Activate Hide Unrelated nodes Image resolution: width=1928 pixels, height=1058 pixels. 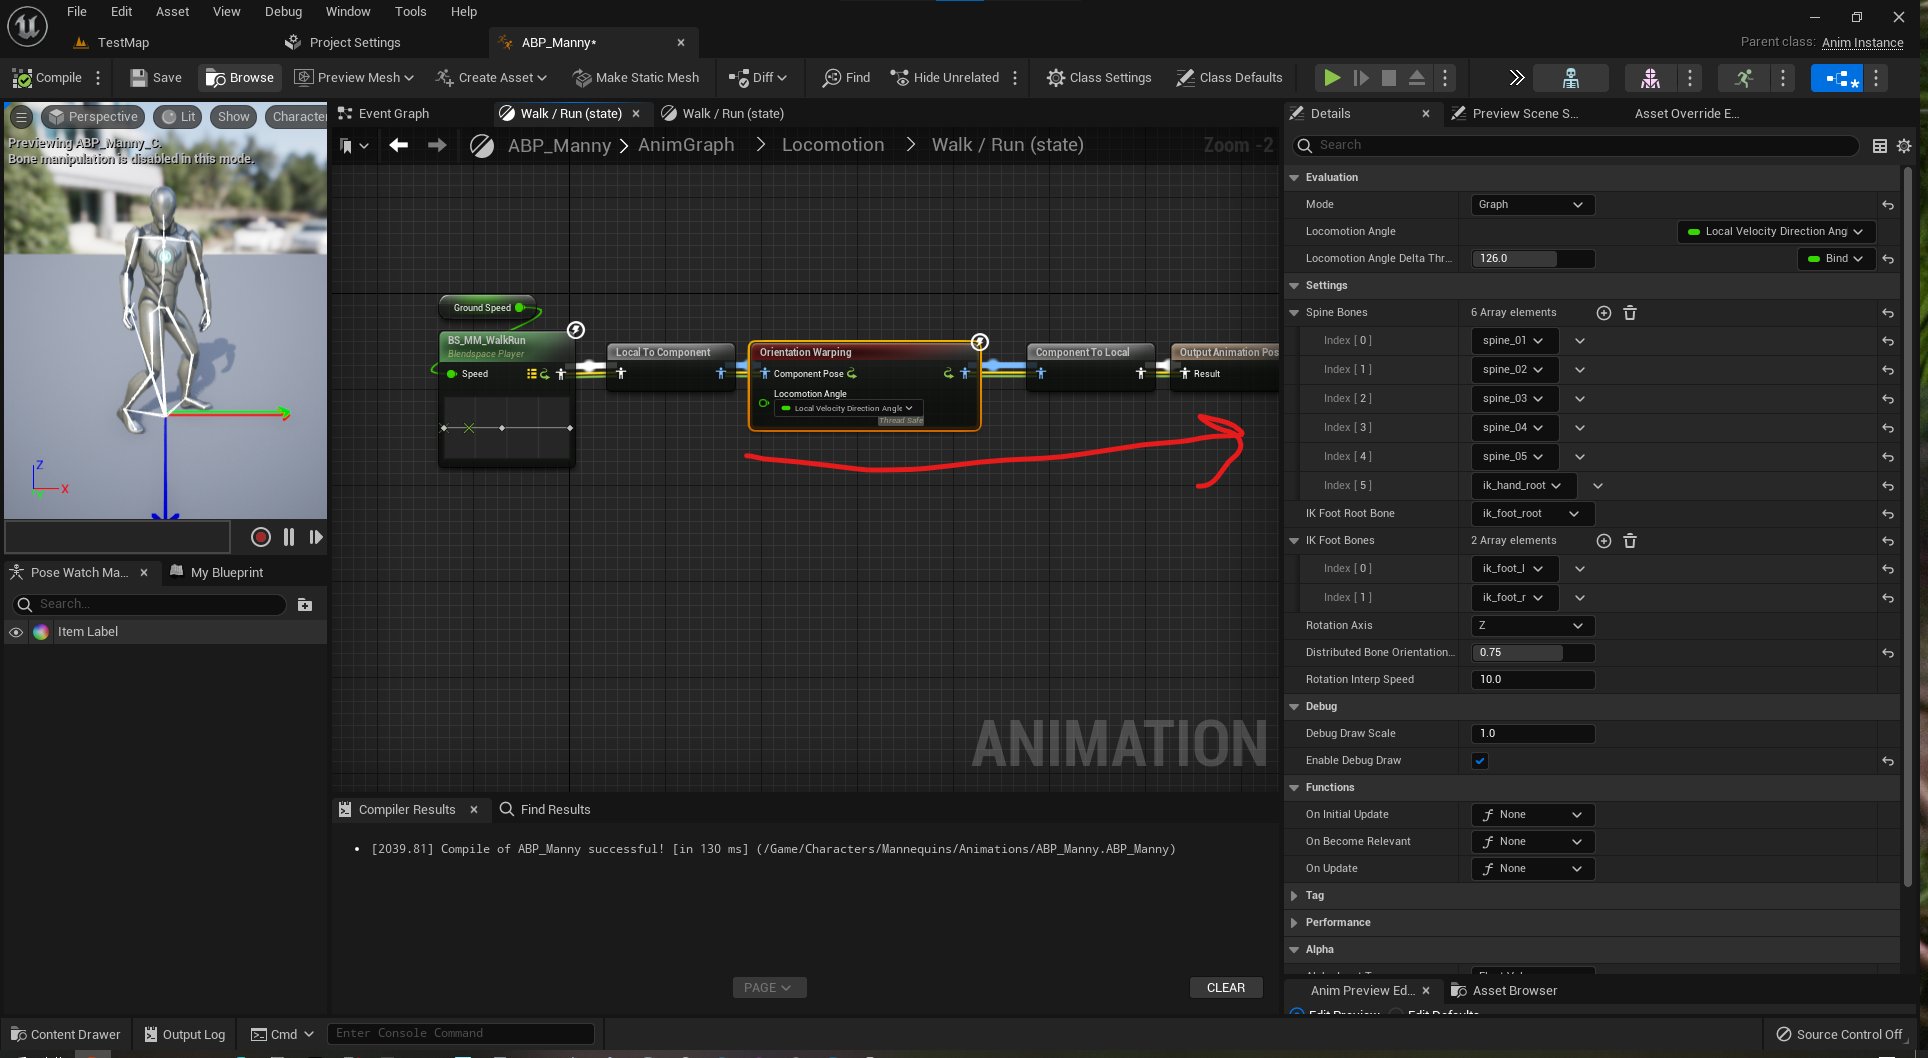(x=944, y=77)
